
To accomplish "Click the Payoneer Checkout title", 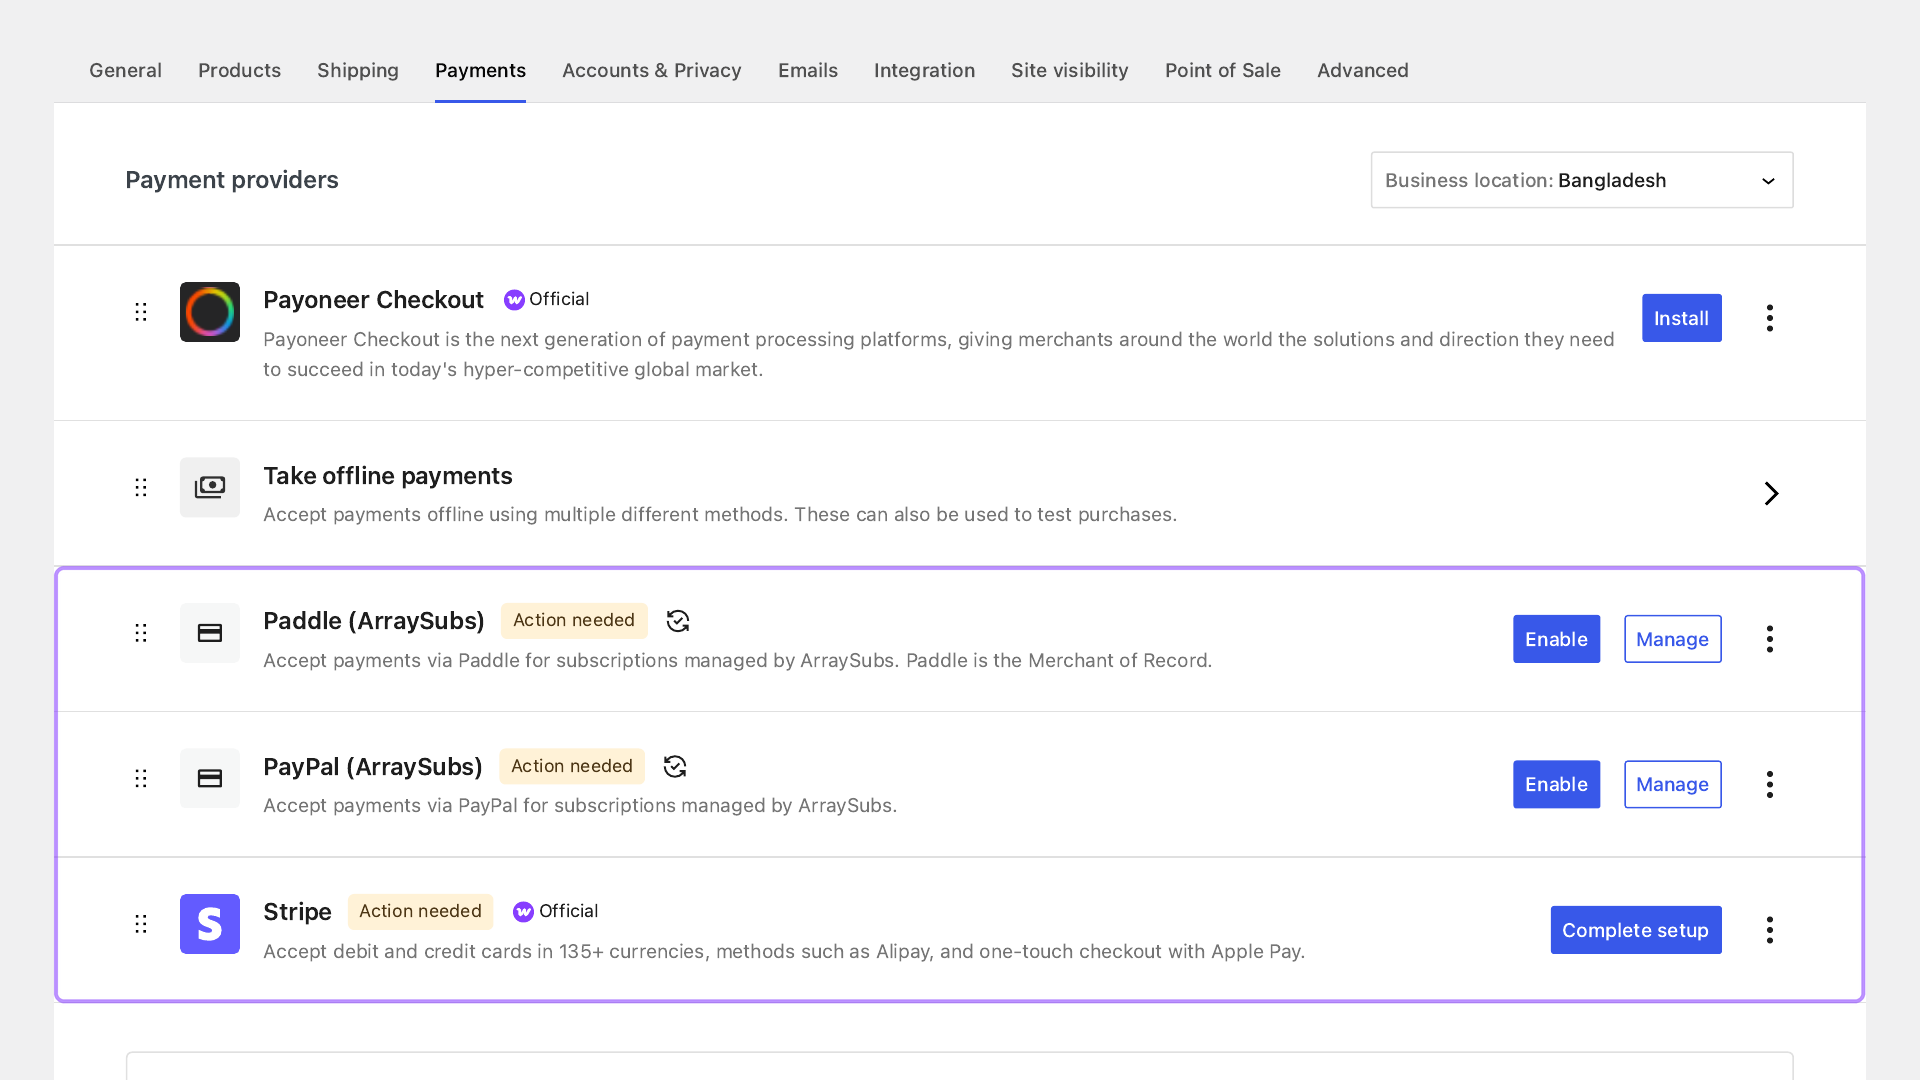I will click(x=373, y=300).
